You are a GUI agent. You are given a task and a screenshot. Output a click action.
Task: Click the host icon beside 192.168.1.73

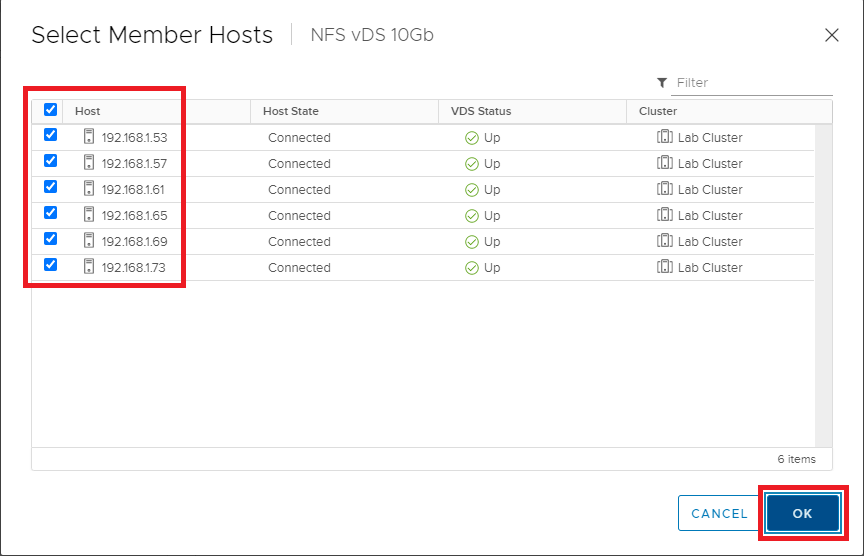[x=89, y=267]
